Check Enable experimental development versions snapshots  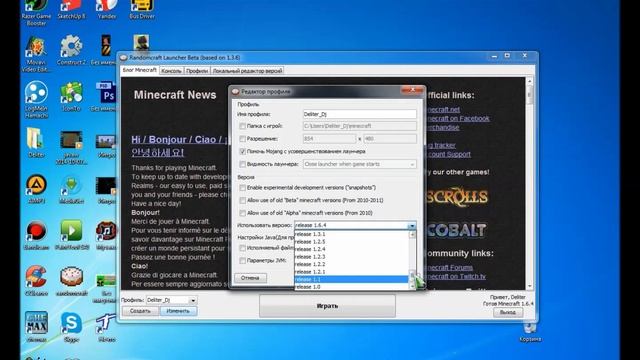242,188
